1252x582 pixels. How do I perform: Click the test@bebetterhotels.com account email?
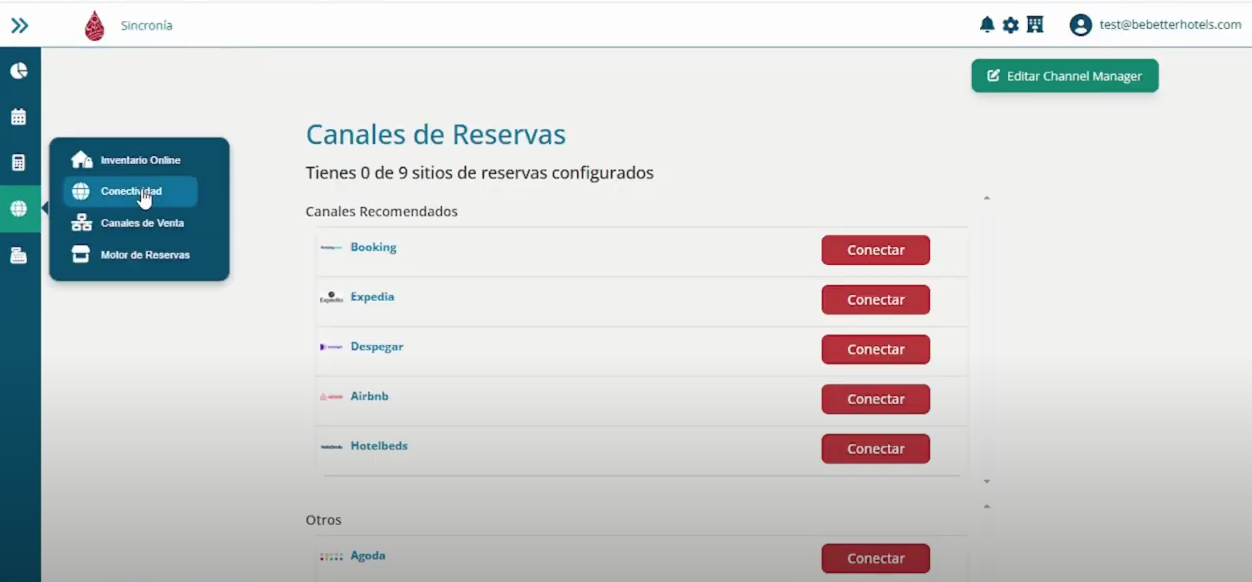coord(1170,25)
